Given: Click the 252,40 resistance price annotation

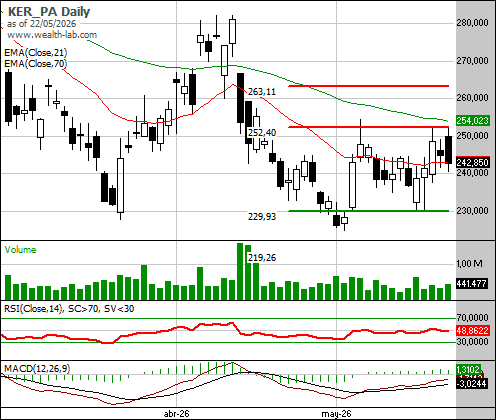Looking at the screenshot, I should coord(262,133).
